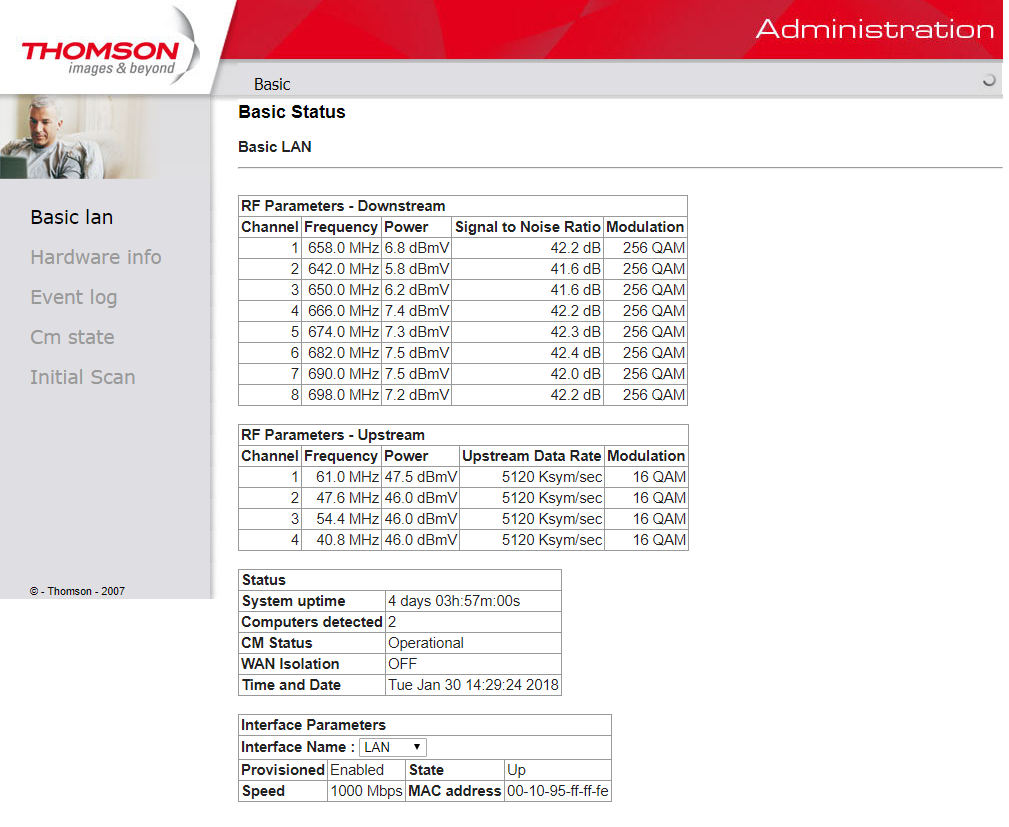Click the 1000 Mbps speed value
Viewport: 1009px width, 827px height.
click(366, 791)
